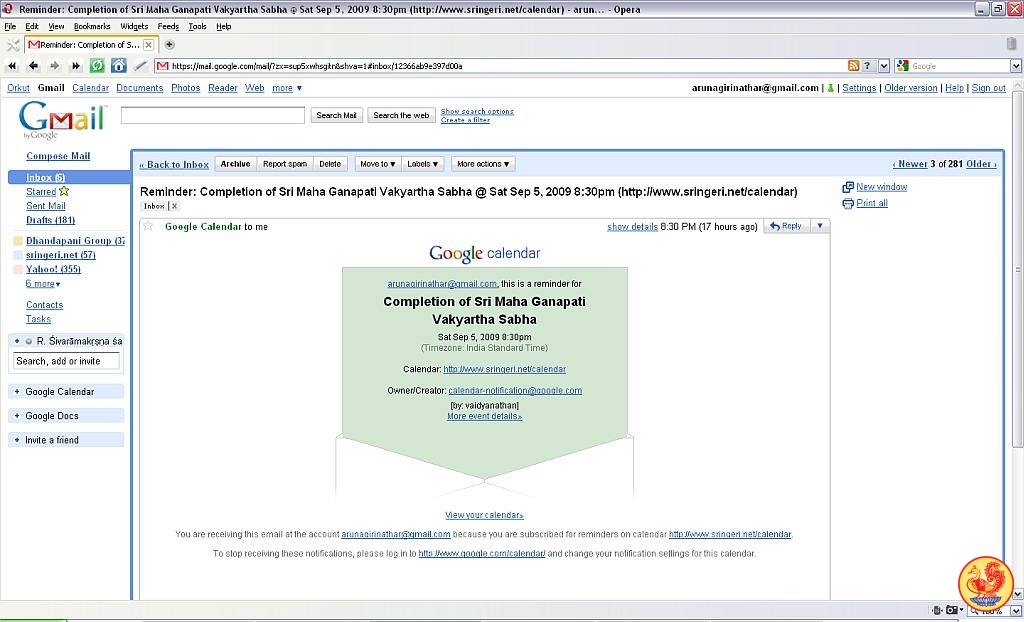This screenshot has width=1024, height=622.
Task: Open the Tools menu
Action: coord(197,27)
